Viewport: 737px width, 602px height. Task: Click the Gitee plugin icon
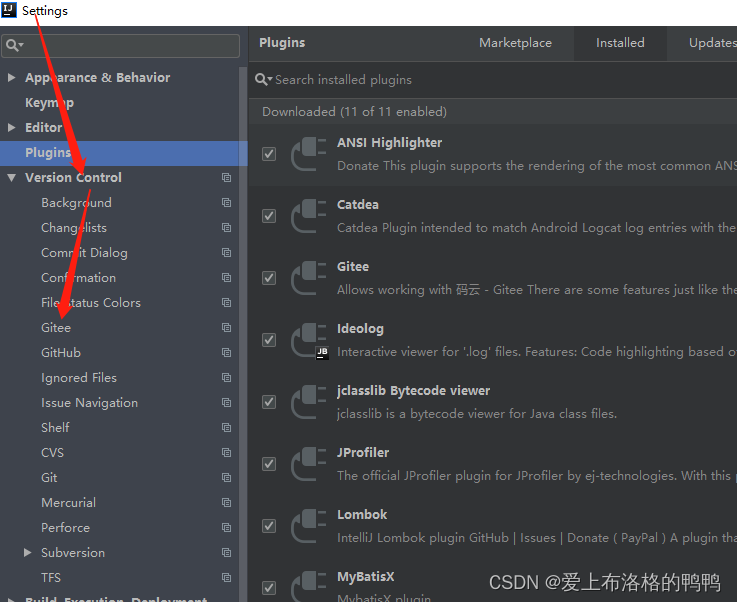point(308,278)
